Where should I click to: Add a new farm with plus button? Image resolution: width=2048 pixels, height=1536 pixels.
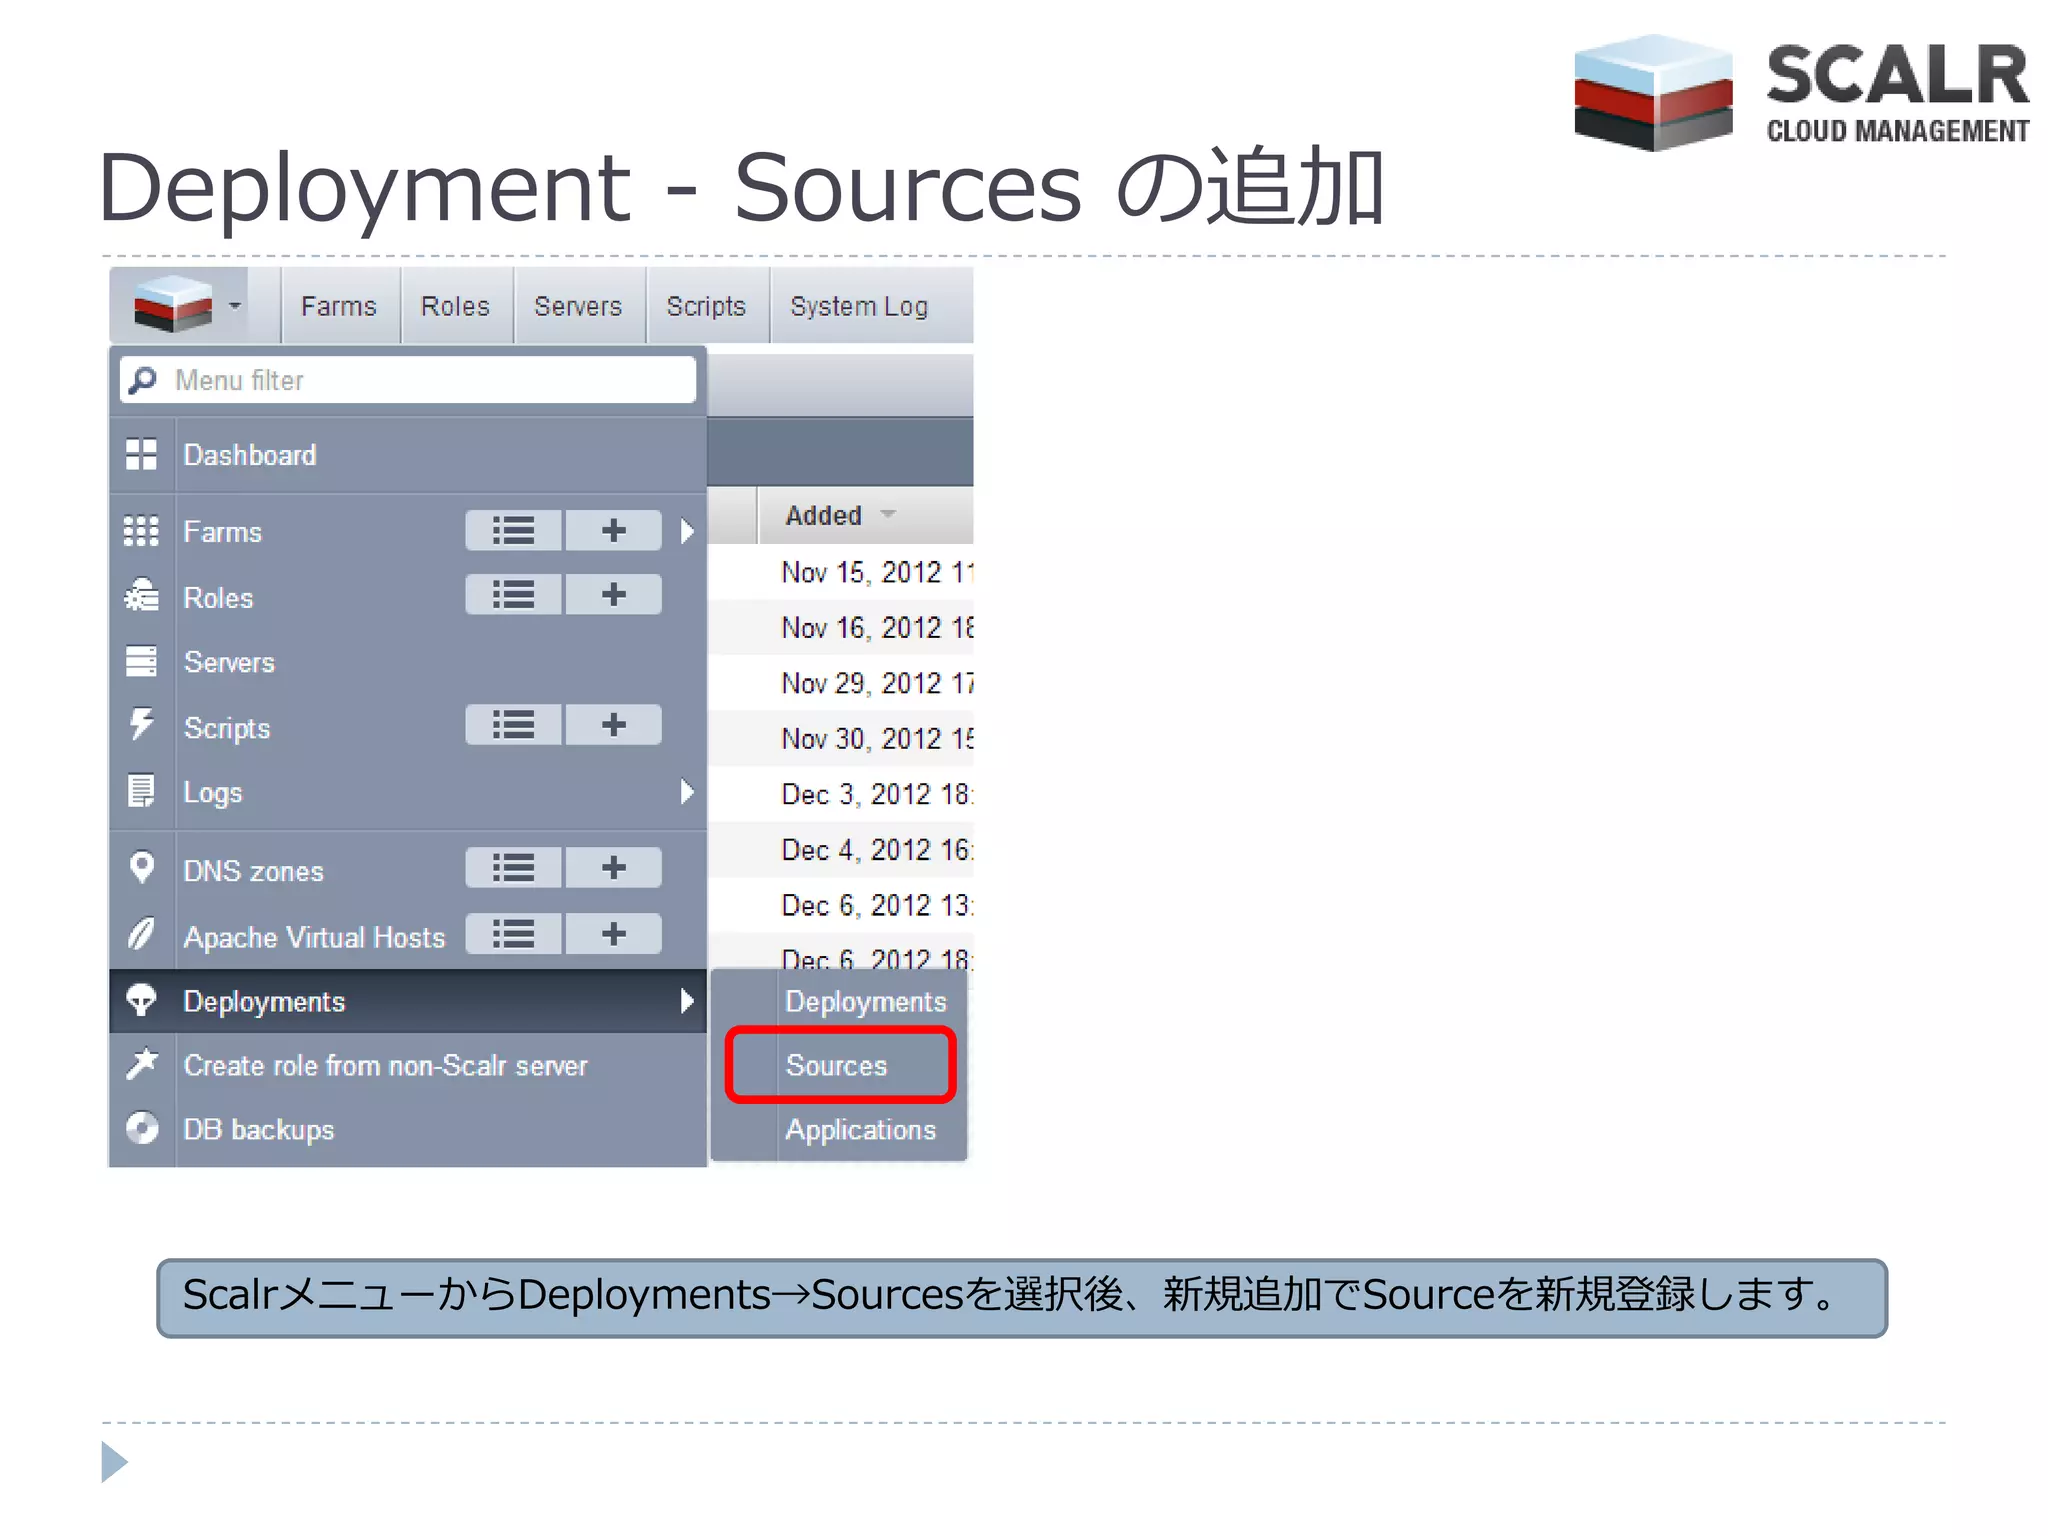(614, 530)
